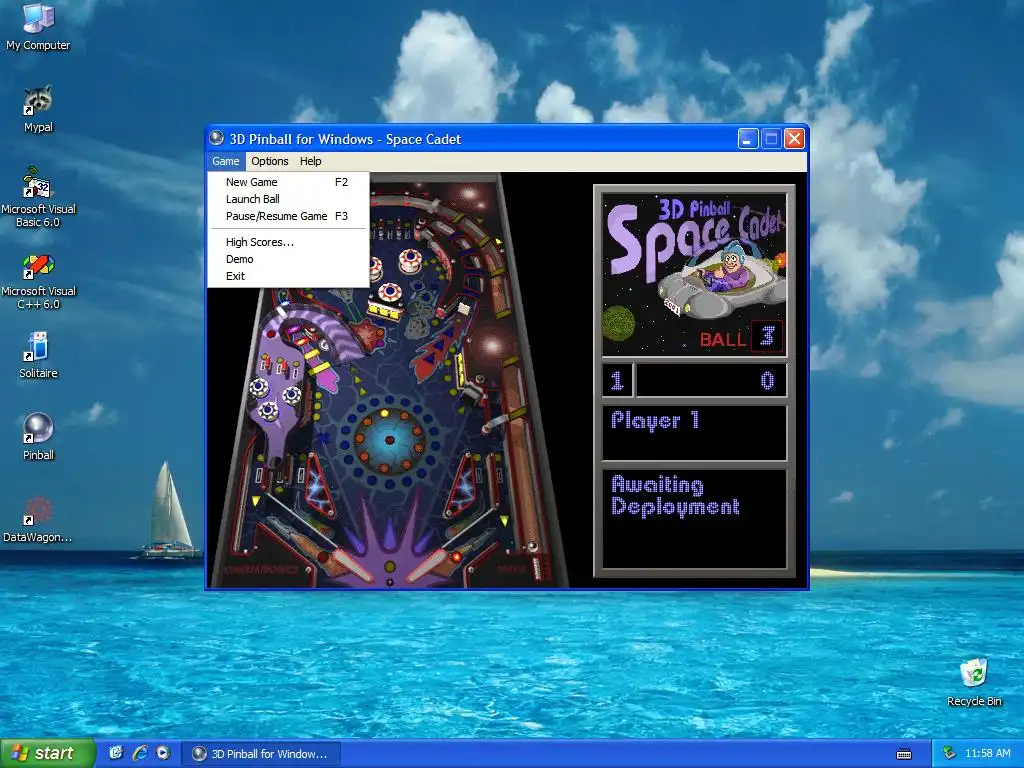Launch Internet Explorer from quick launch
The height and width of the screenshot is (768, 1024).
pyautogui.click(x=140, y=753)
